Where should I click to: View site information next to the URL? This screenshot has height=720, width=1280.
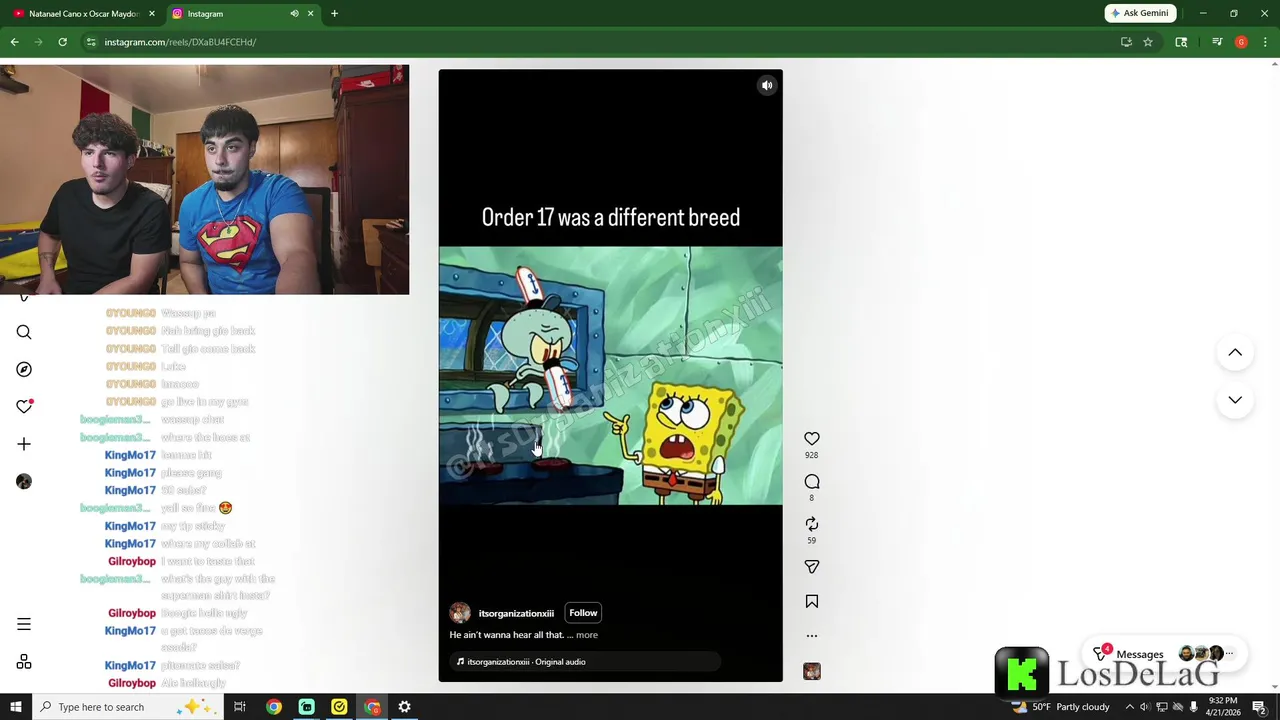[x=90, y=42]
